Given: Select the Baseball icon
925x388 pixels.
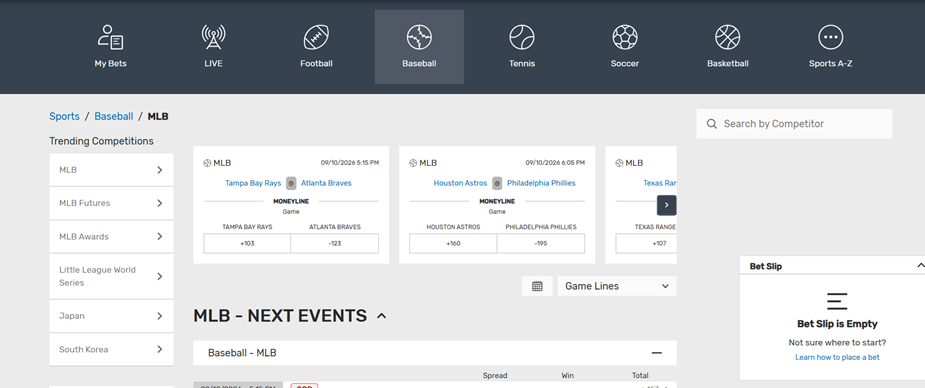Looking at the screenshot, I should [419, 38].
